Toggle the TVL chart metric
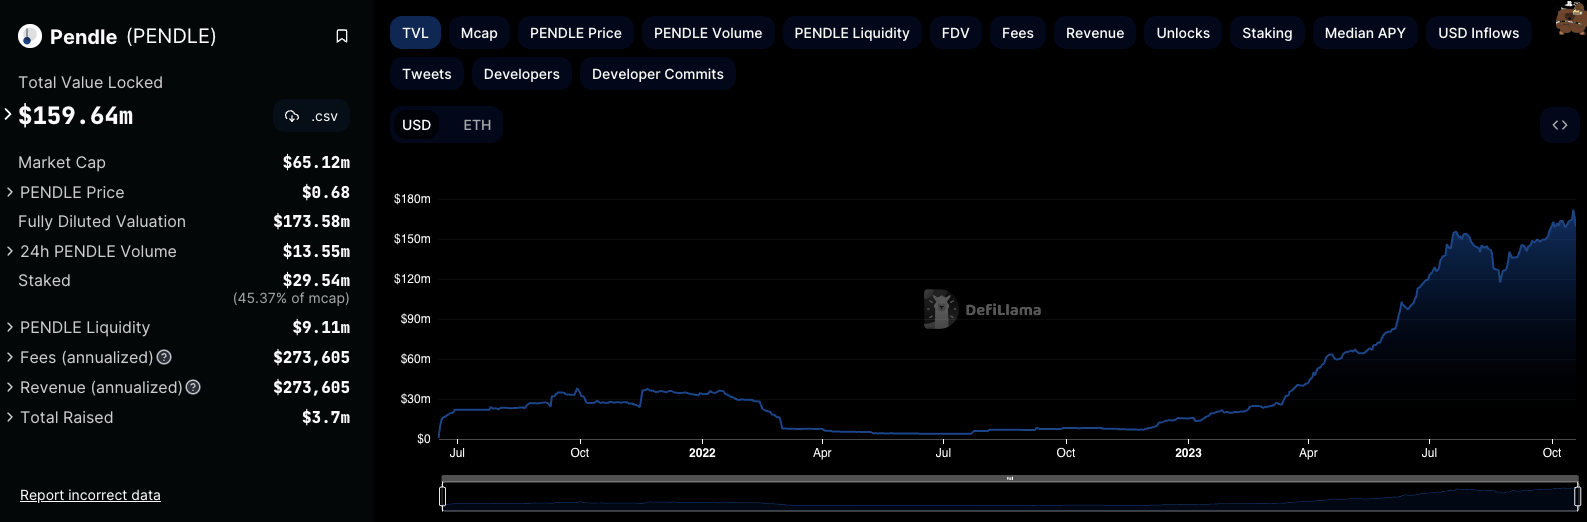Screen dimensions: 1587x522 tap(415, 33)
